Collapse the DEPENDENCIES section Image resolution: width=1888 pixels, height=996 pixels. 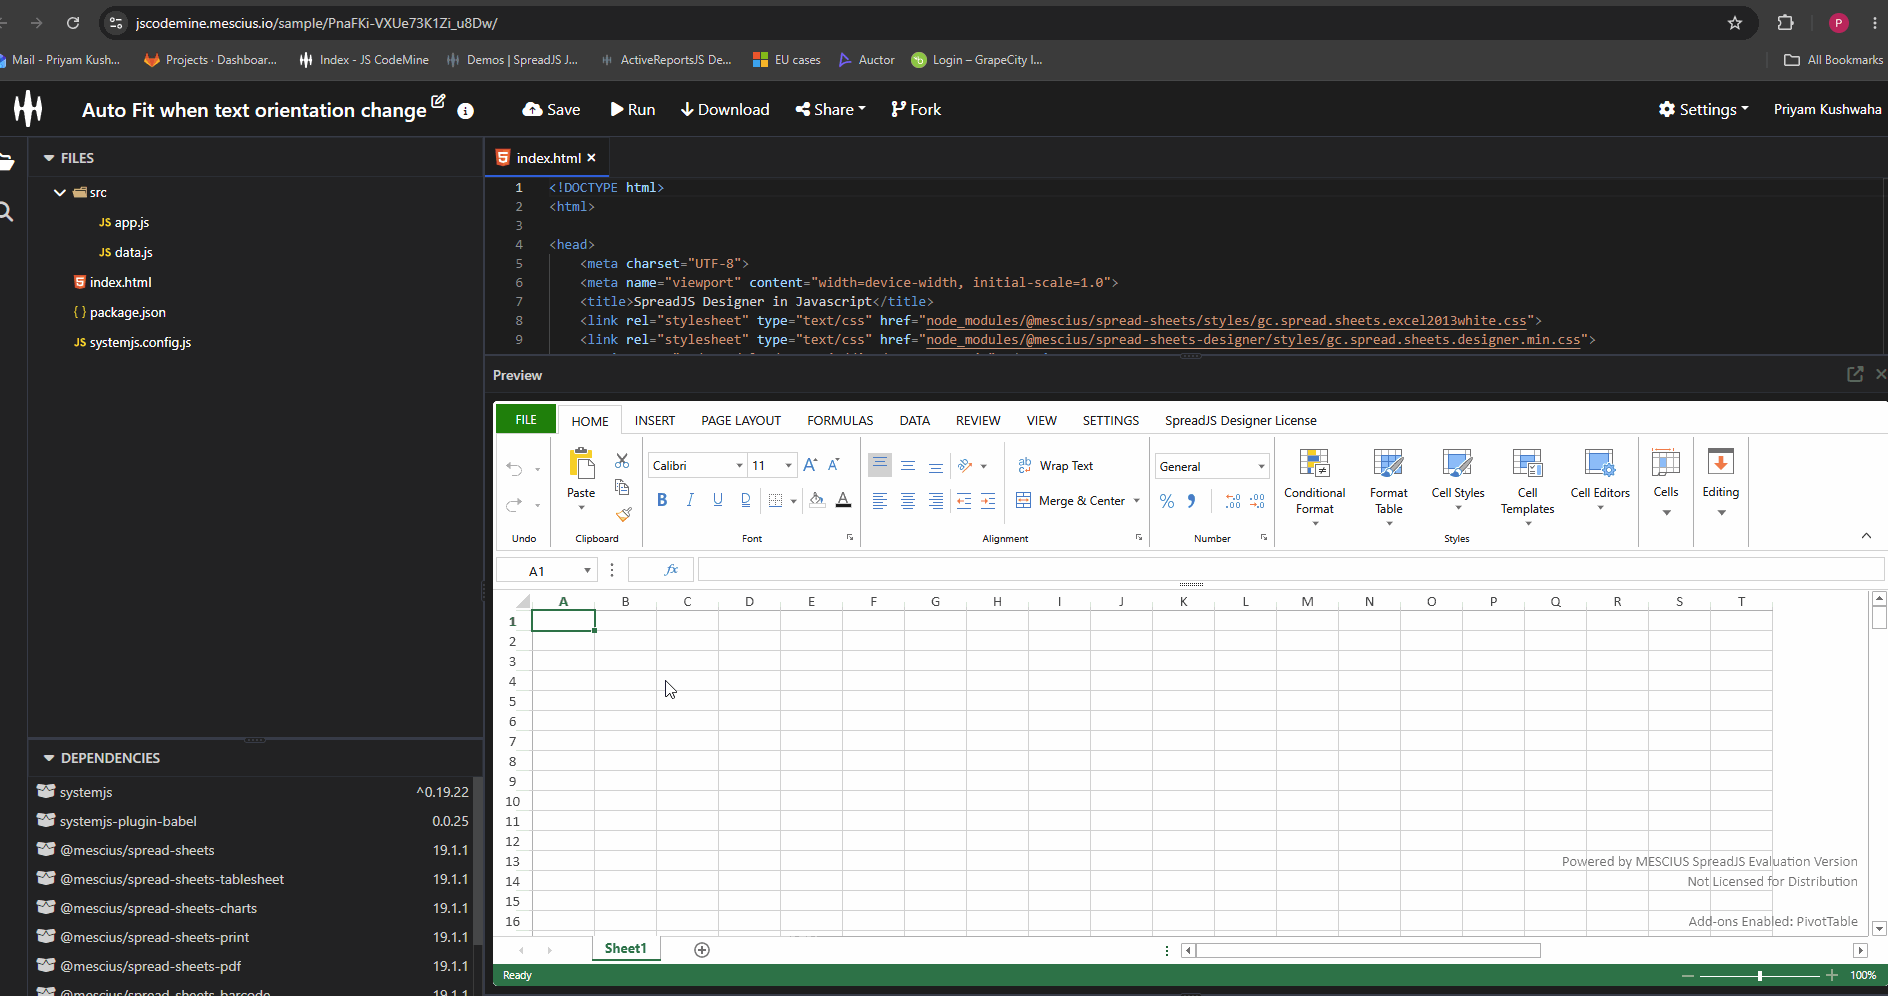click(49, 758)
